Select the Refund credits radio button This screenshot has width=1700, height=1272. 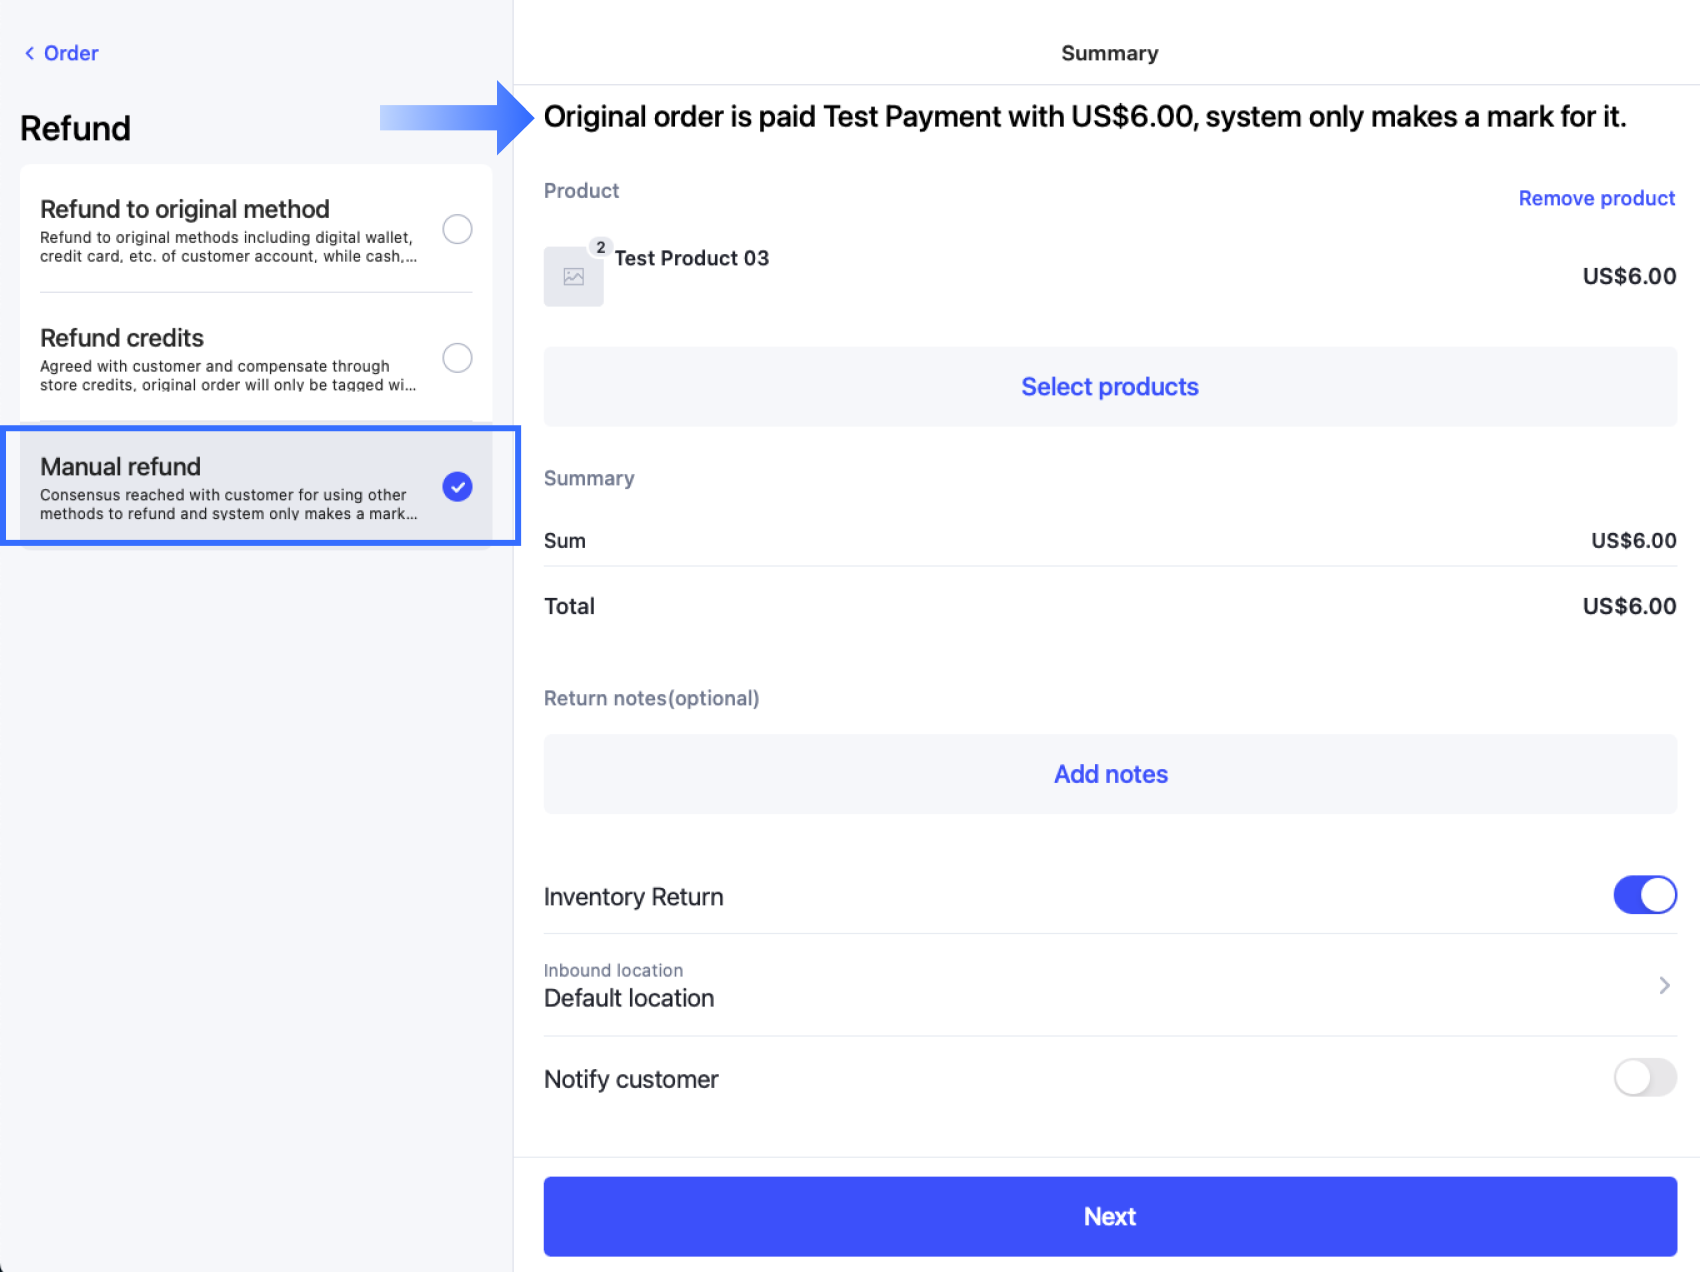pyautogui.click(x=457, y=358)
